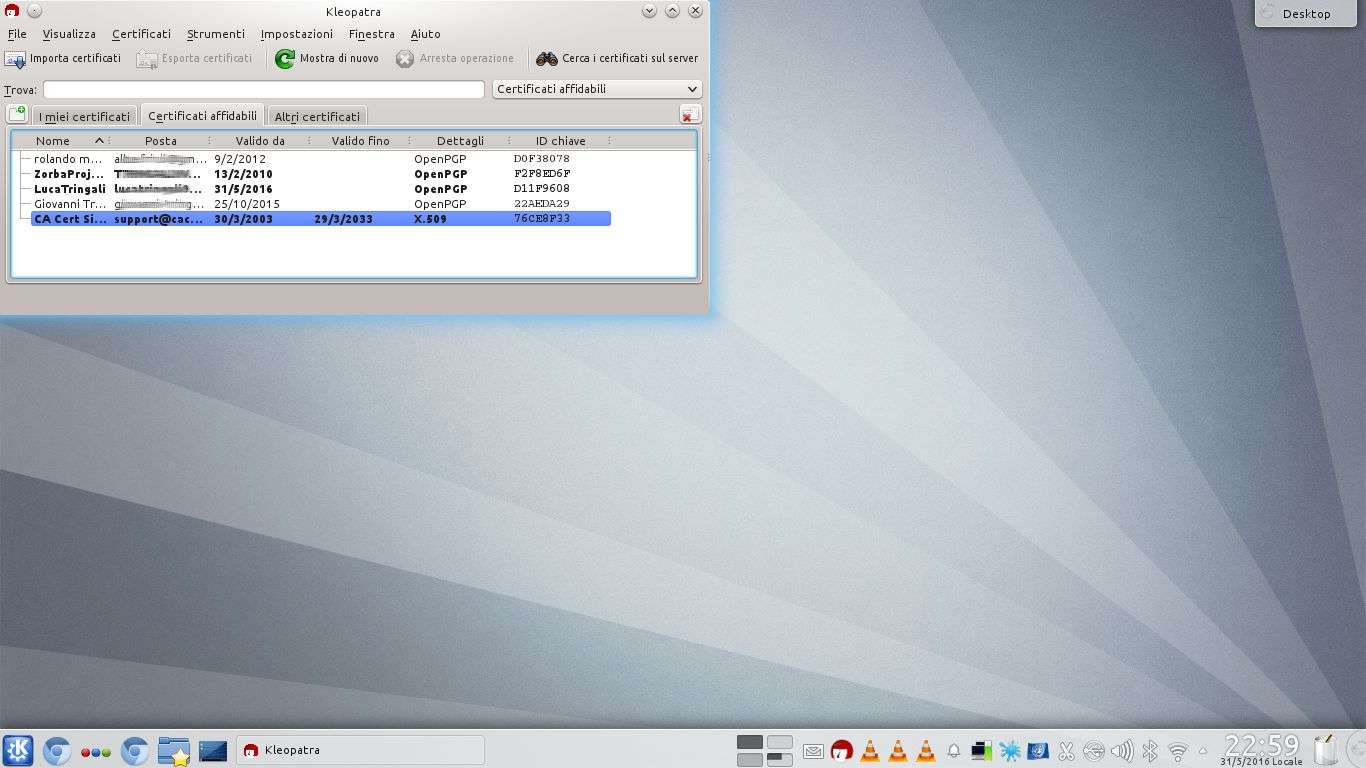This screenshot has width=1366, height=768.
Task: Click the green Mostra di nuovo refresh icon
Action: point(285,59)
